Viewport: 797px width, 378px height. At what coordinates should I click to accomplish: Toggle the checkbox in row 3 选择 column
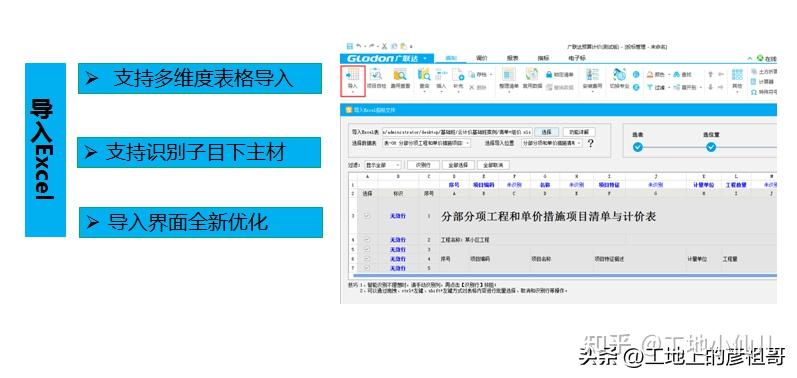[367, 216]
